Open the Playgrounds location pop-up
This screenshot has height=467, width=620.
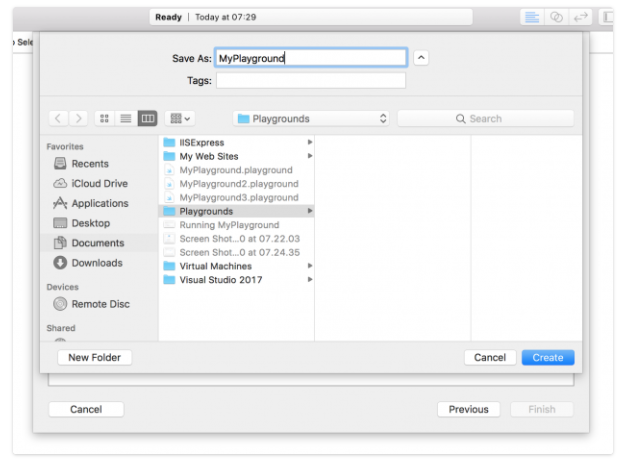click(312, 119)
